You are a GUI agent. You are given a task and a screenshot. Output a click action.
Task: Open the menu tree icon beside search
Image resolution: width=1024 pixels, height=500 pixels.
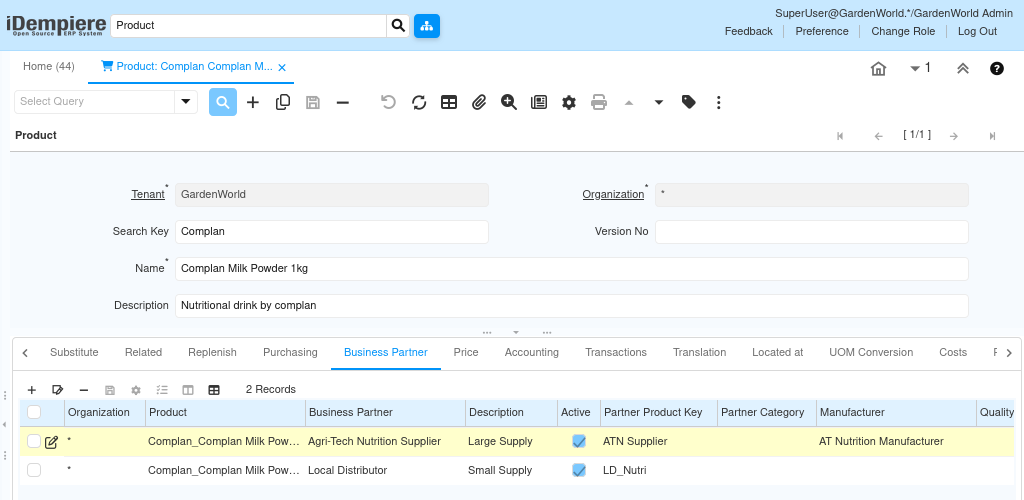point(427,26)
